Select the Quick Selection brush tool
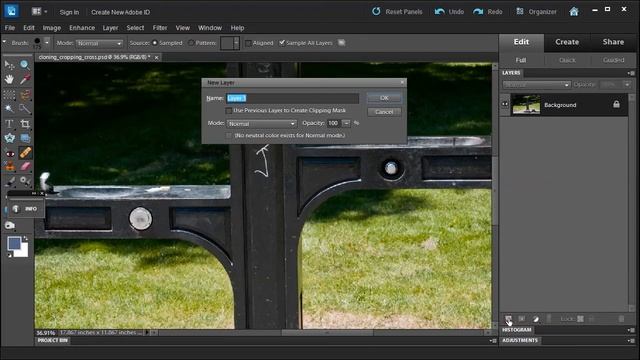Image resolution: width=640 pixels, height=360 pixels. [x=24, y=109]
